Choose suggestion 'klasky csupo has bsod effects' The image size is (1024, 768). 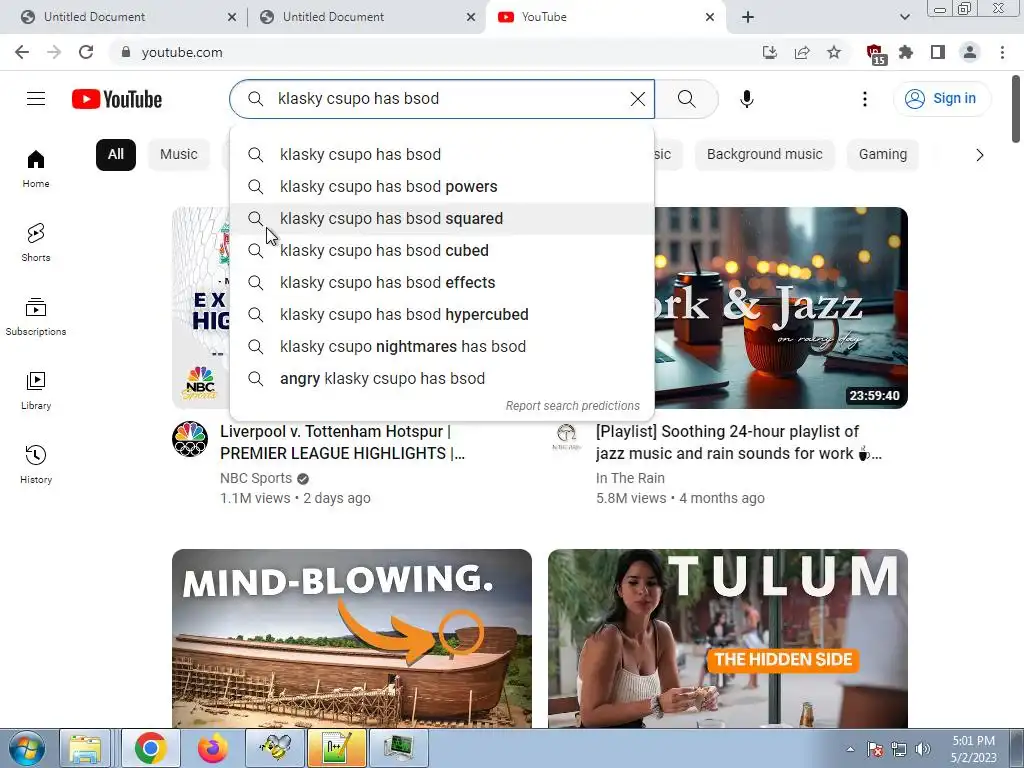coord(442,283)
